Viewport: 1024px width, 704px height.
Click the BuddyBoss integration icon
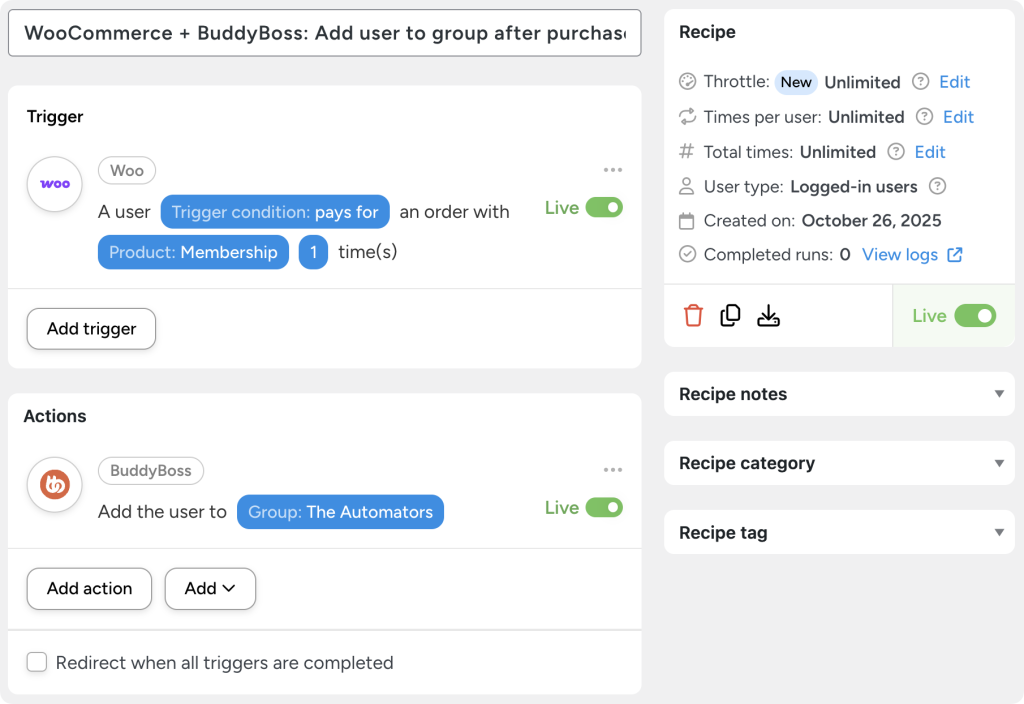coord(54,487)
